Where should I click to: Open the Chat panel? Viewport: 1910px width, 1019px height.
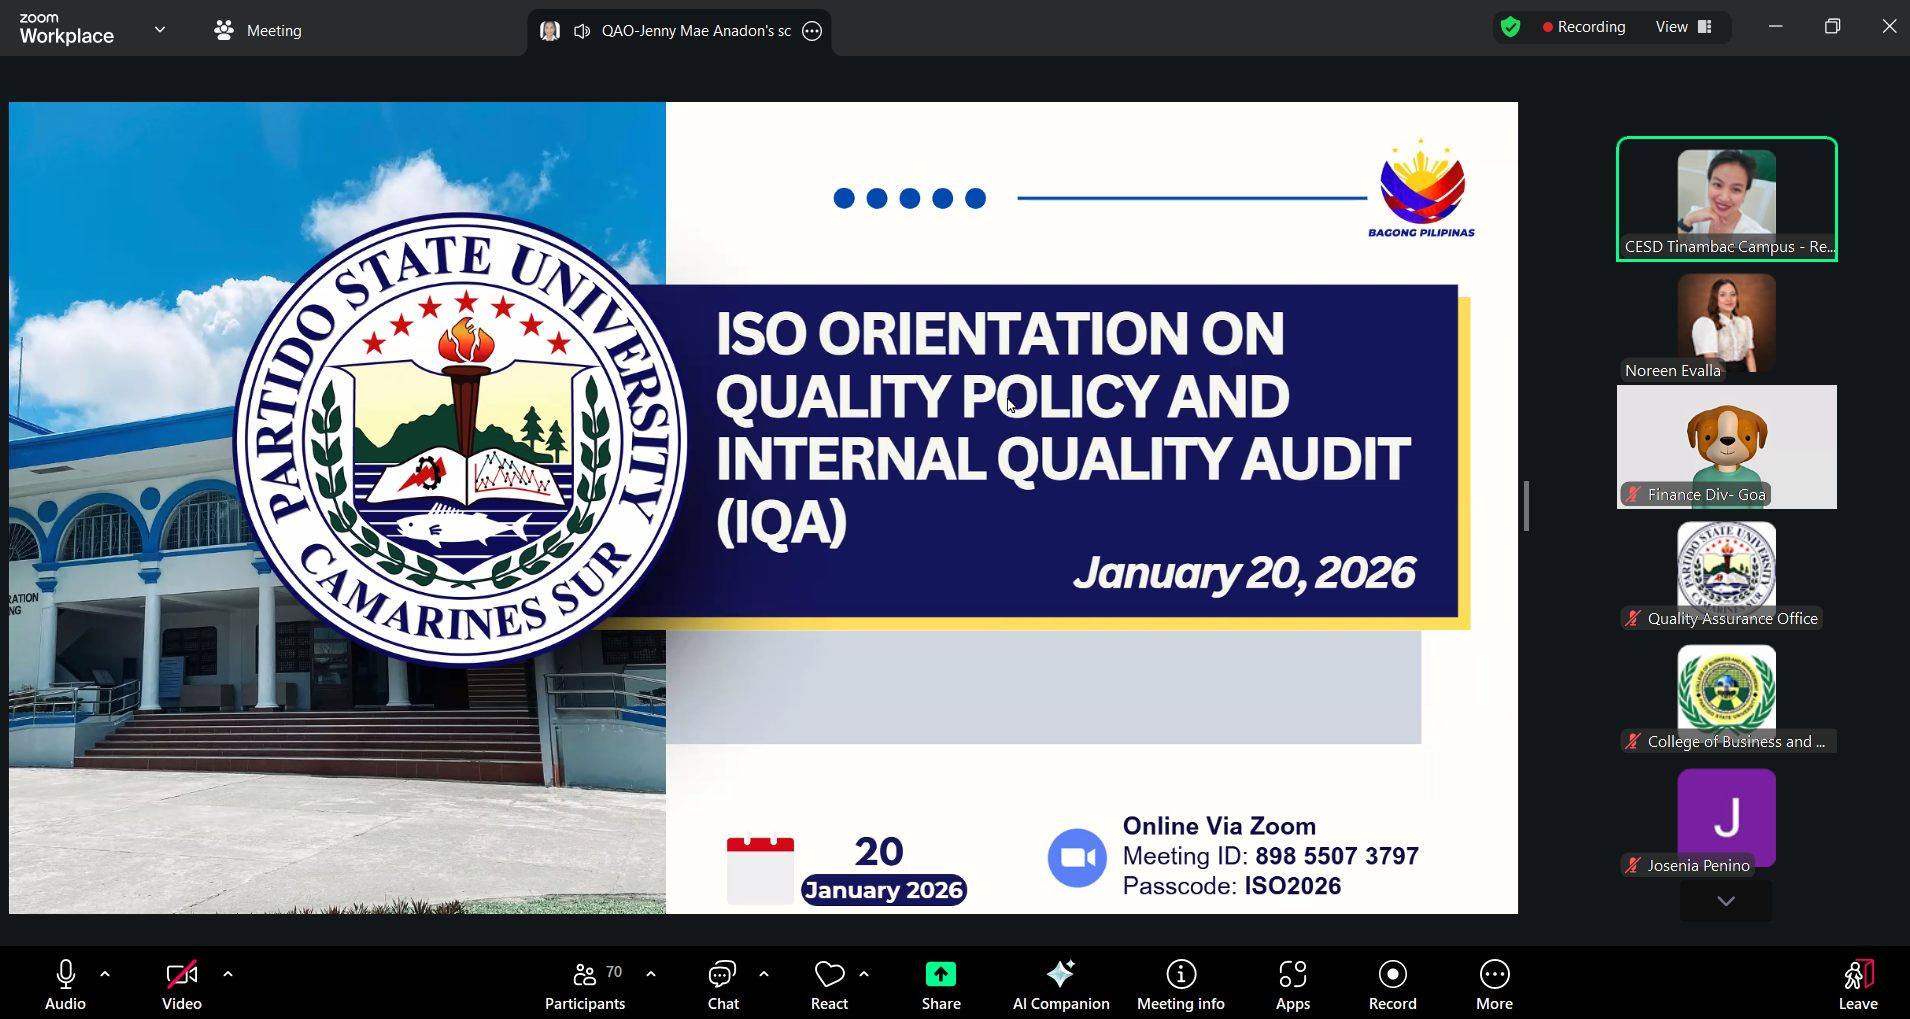point(722,984)
